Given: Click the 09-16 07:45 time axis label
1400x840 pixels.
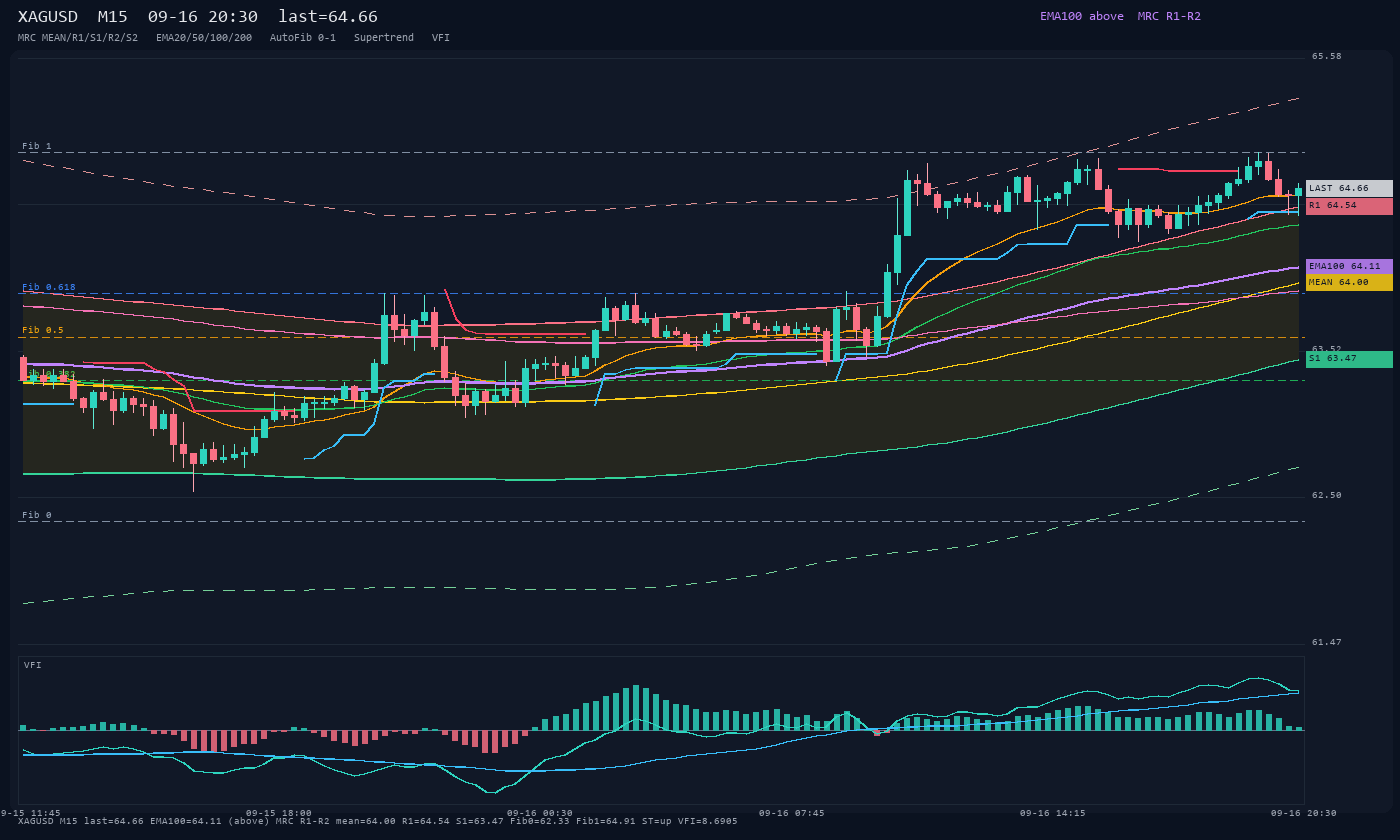Looking at the screenshot, I should tap(792, 813).
